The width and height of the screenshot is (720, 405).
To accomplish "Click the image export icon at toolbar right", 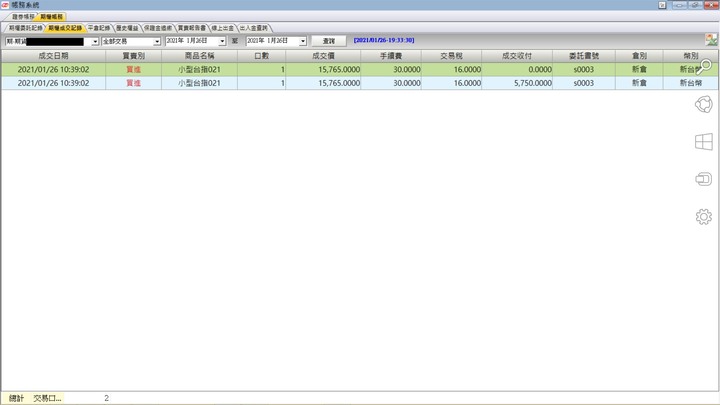I will click(711, 40).
